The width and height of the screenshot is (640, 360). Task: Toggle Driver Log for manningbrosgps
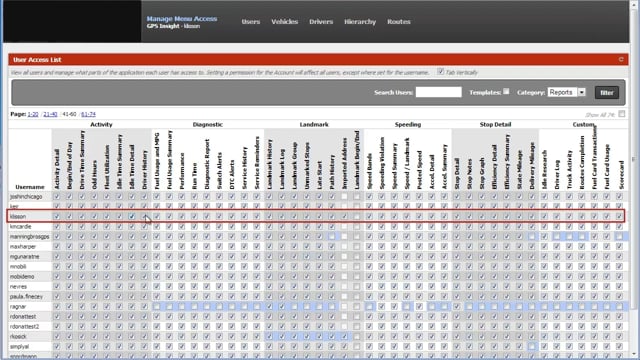pos(557,236)
